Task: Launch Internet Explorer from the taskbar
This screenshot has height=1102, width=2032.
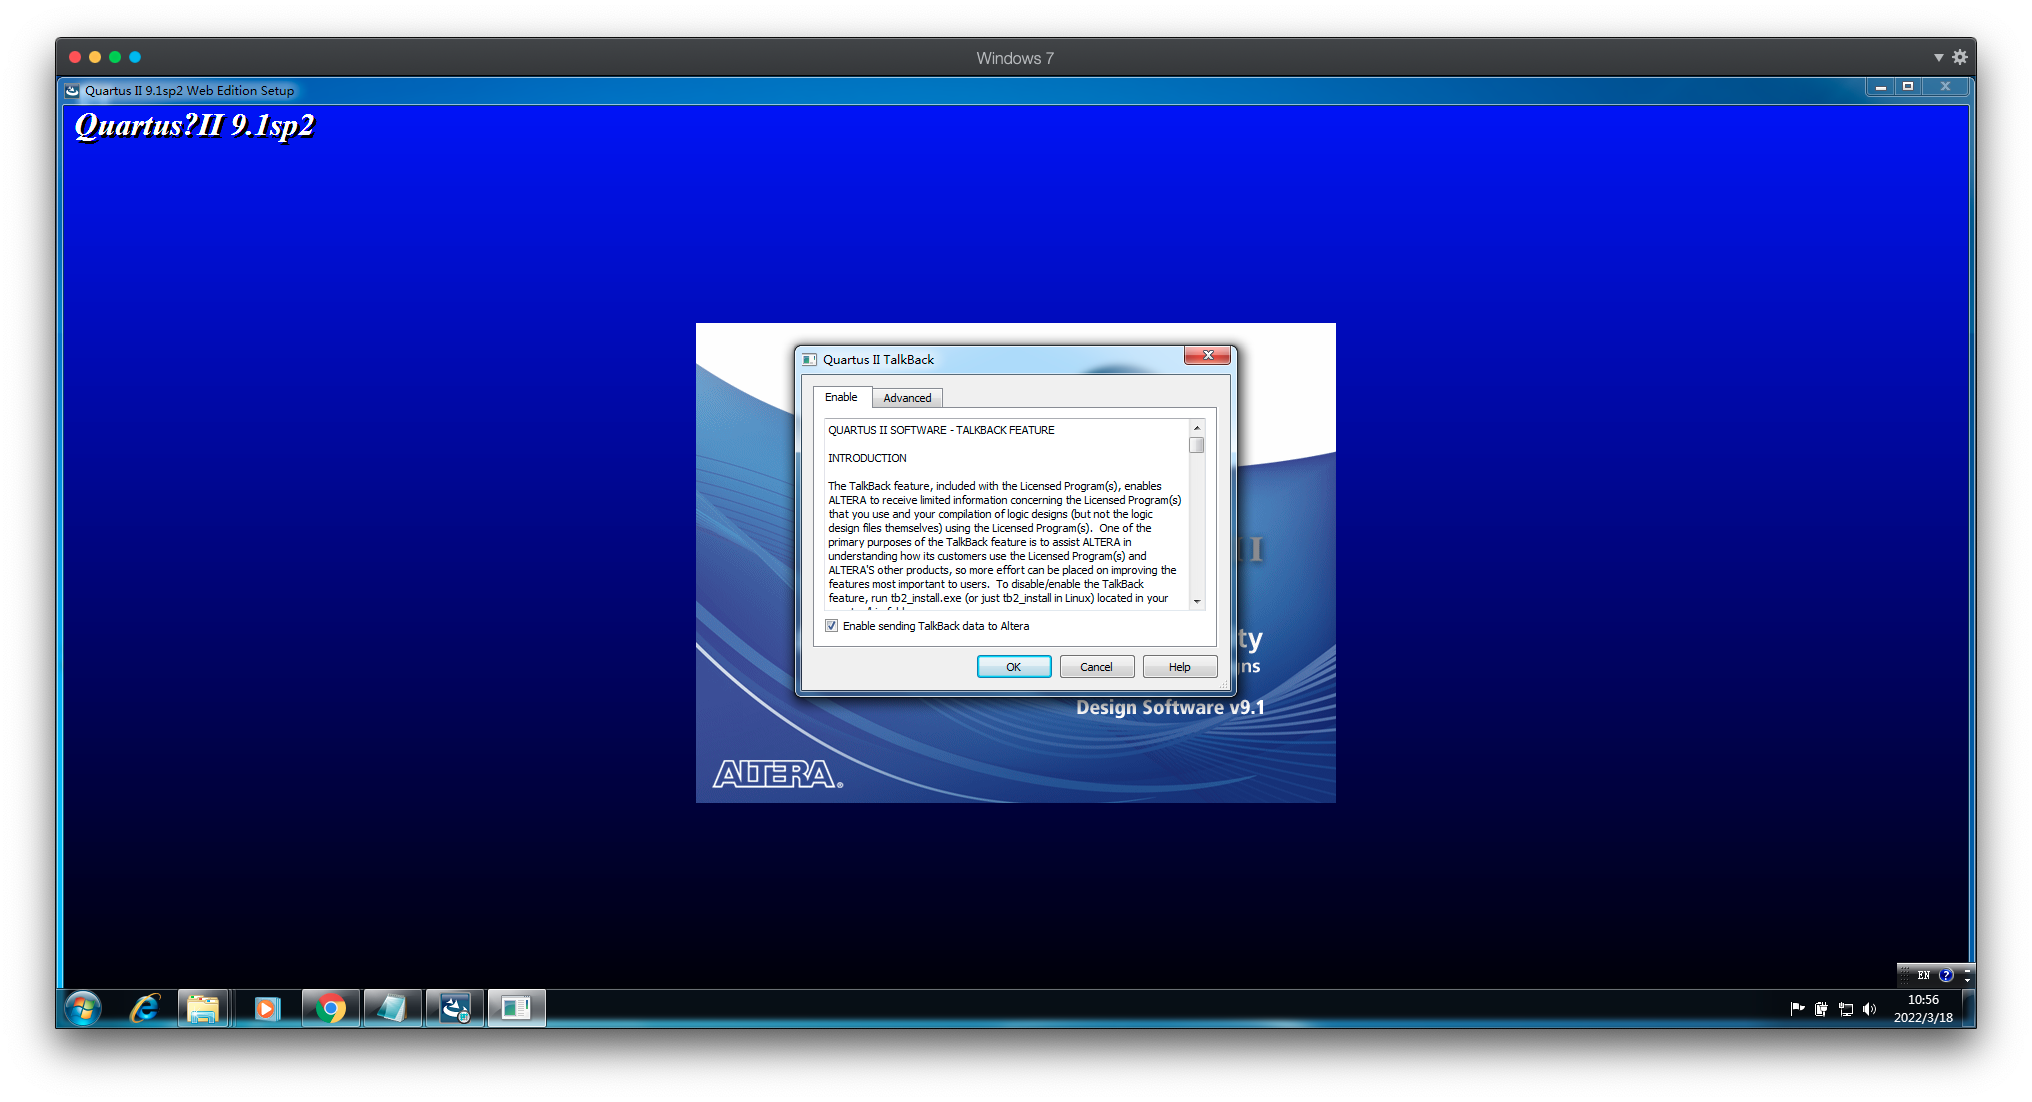Action: coord(145,1008)
